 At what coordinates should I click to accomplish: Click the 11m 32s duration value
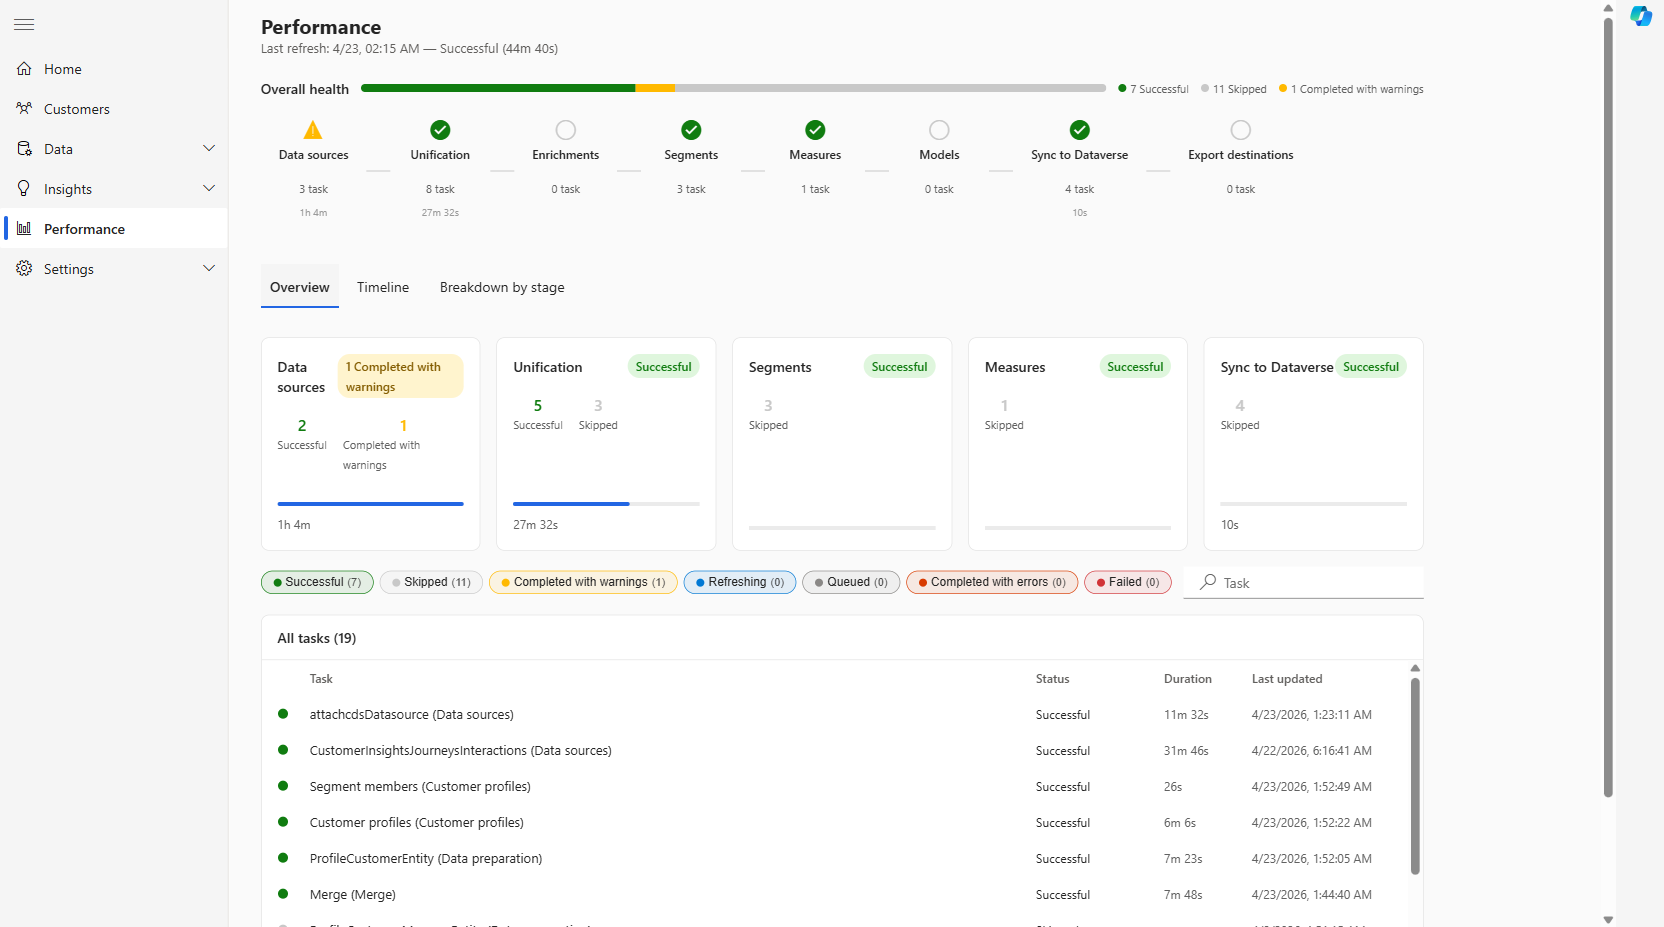click(x=1186, y=715)
